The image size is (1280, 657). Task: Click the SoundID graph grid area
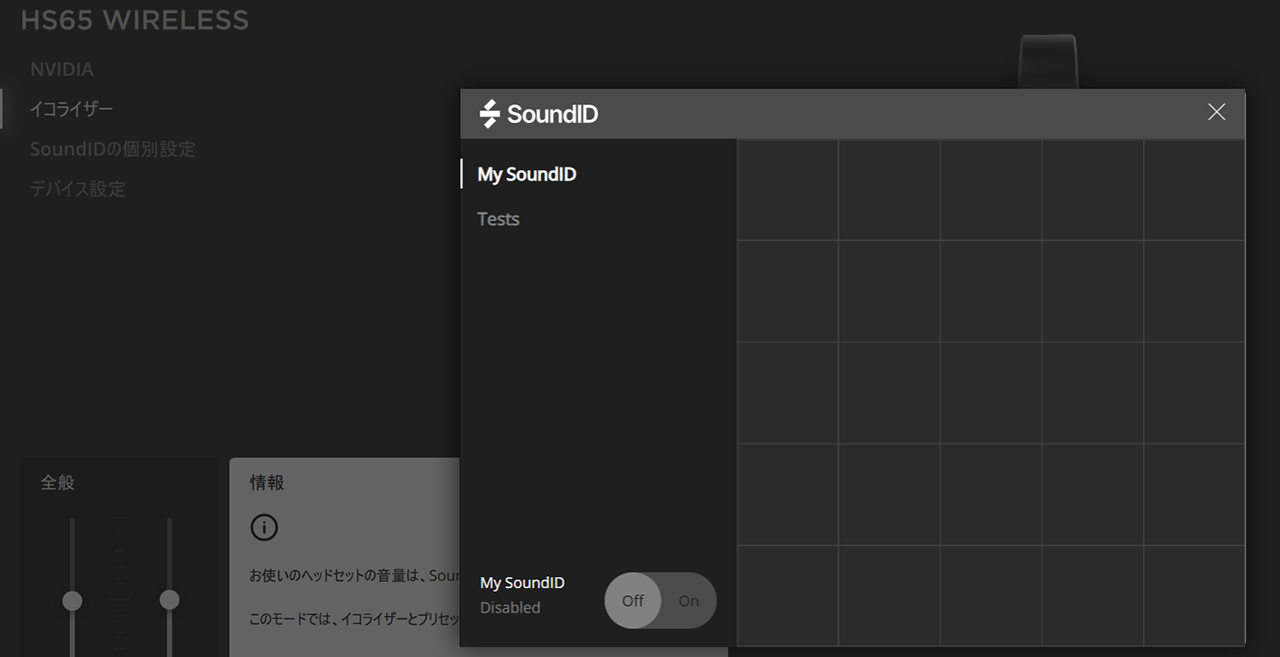[990, 392]
